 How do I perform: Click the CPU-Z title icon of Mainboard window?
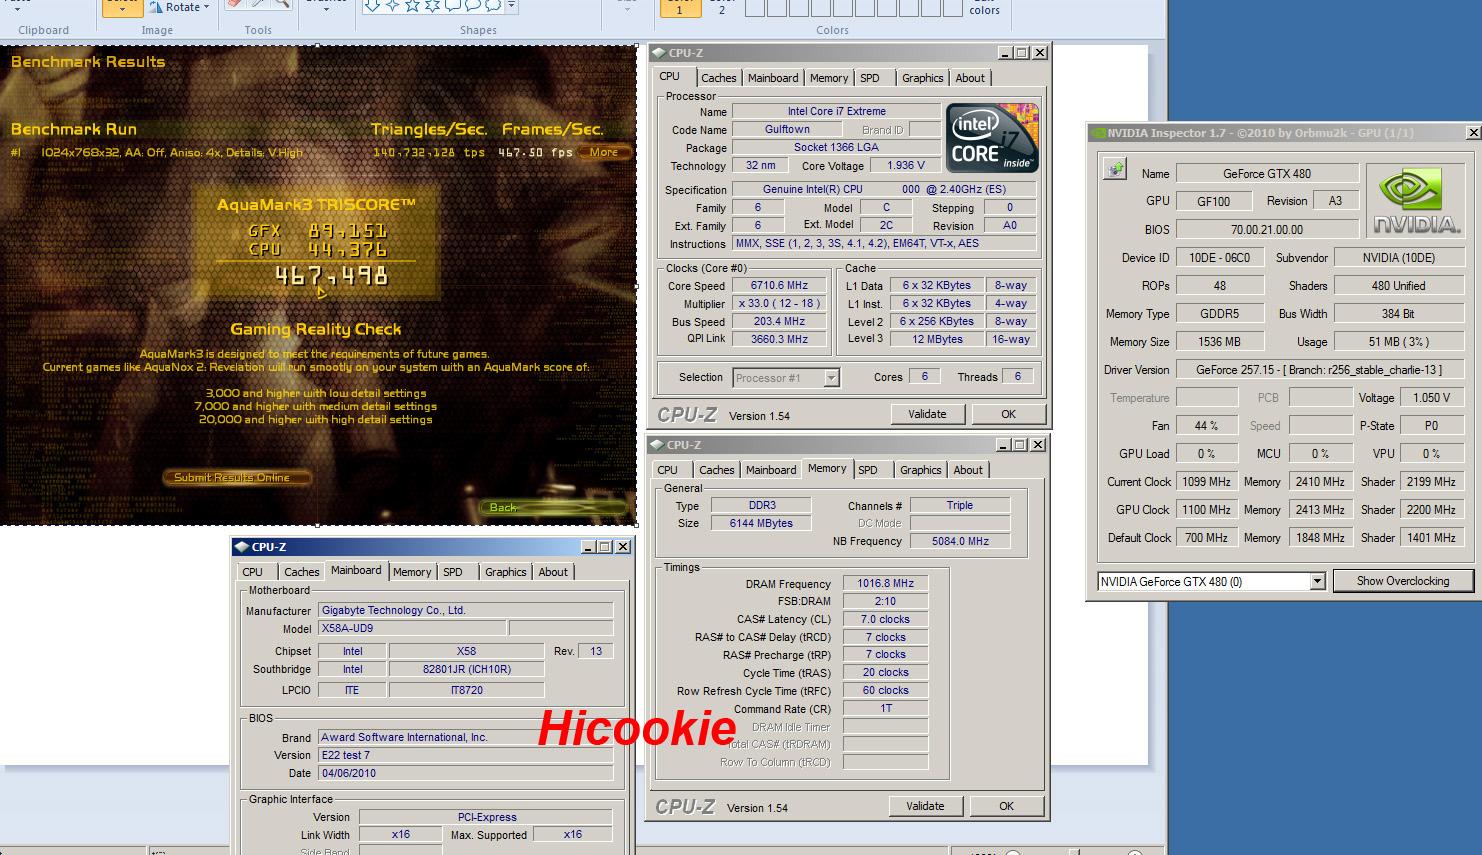pos(242,547)
